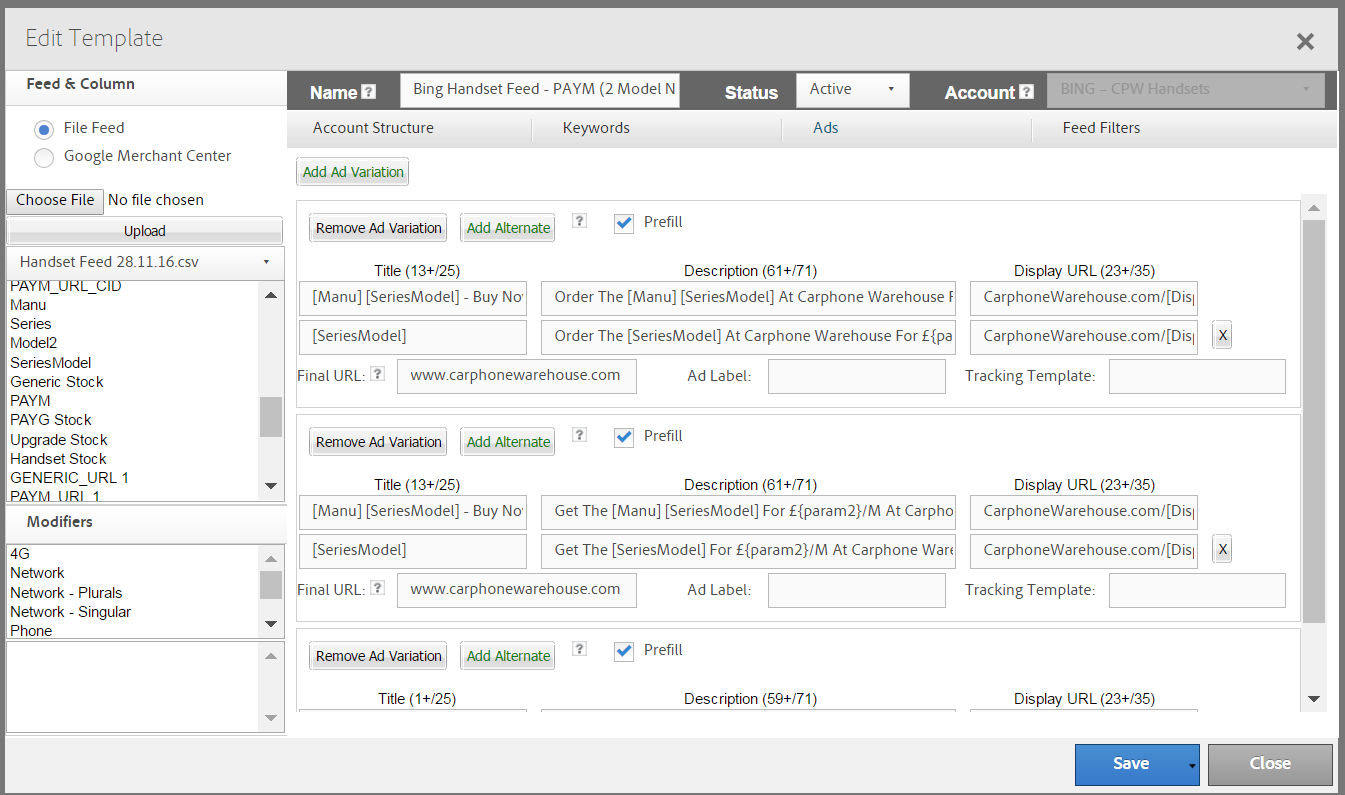
Task: Select Series in the feed column list
Action: click(31, 324)
